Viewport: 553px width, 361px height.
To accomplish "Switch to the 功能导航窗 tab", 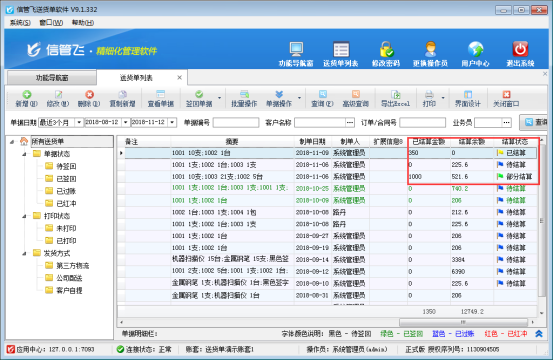I will click(x=52, y=78).
